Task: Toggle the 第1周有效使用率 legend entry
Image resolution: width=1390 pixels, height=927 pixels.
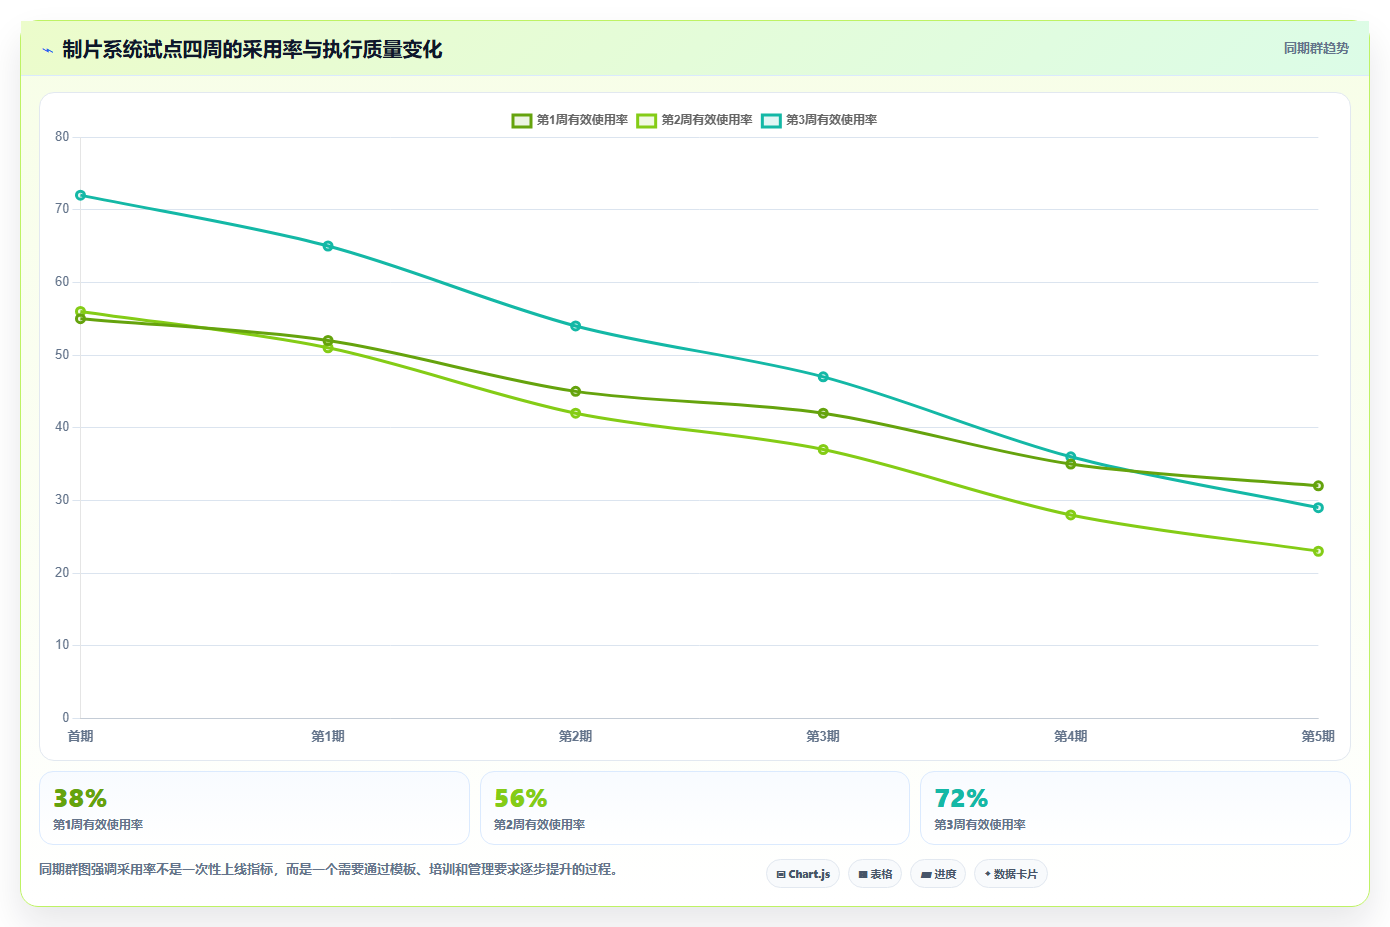Action: coord(570,120)
